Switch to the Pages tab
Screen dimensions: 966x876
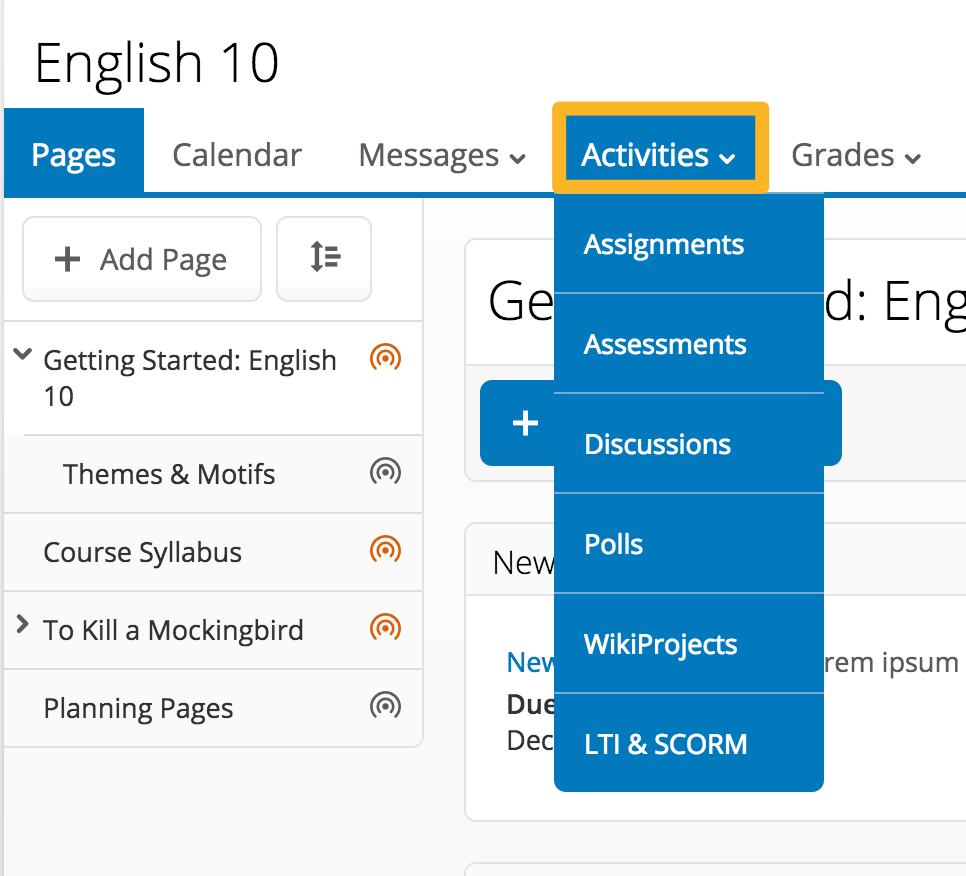(74, 153)
